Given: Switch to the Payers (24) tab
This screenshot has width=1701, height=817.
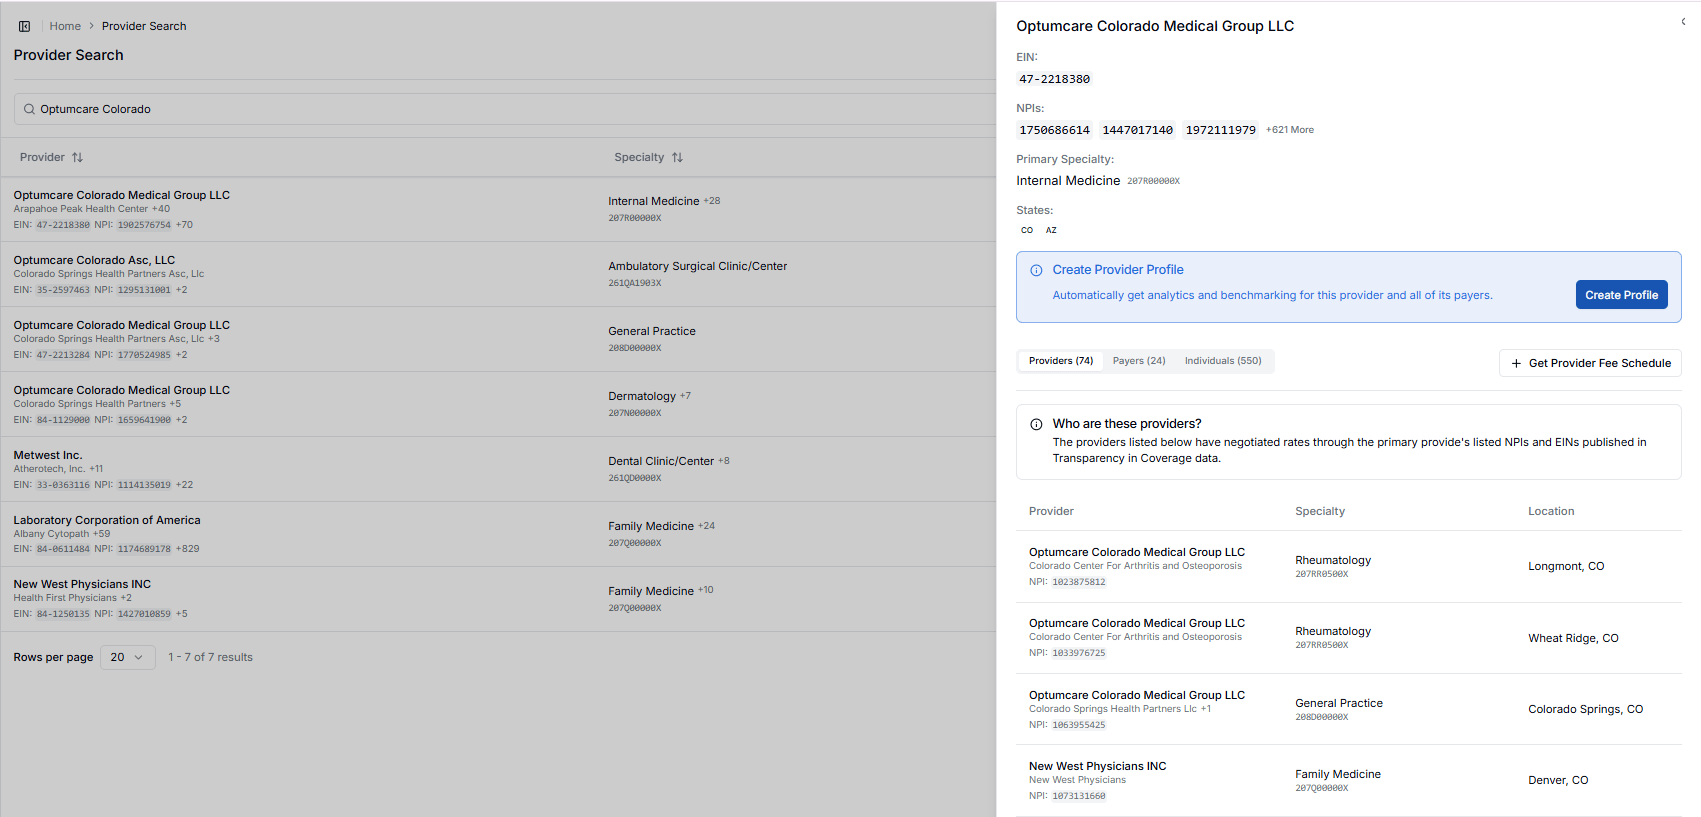Looking at the screenshot, I should point(1139,361).
